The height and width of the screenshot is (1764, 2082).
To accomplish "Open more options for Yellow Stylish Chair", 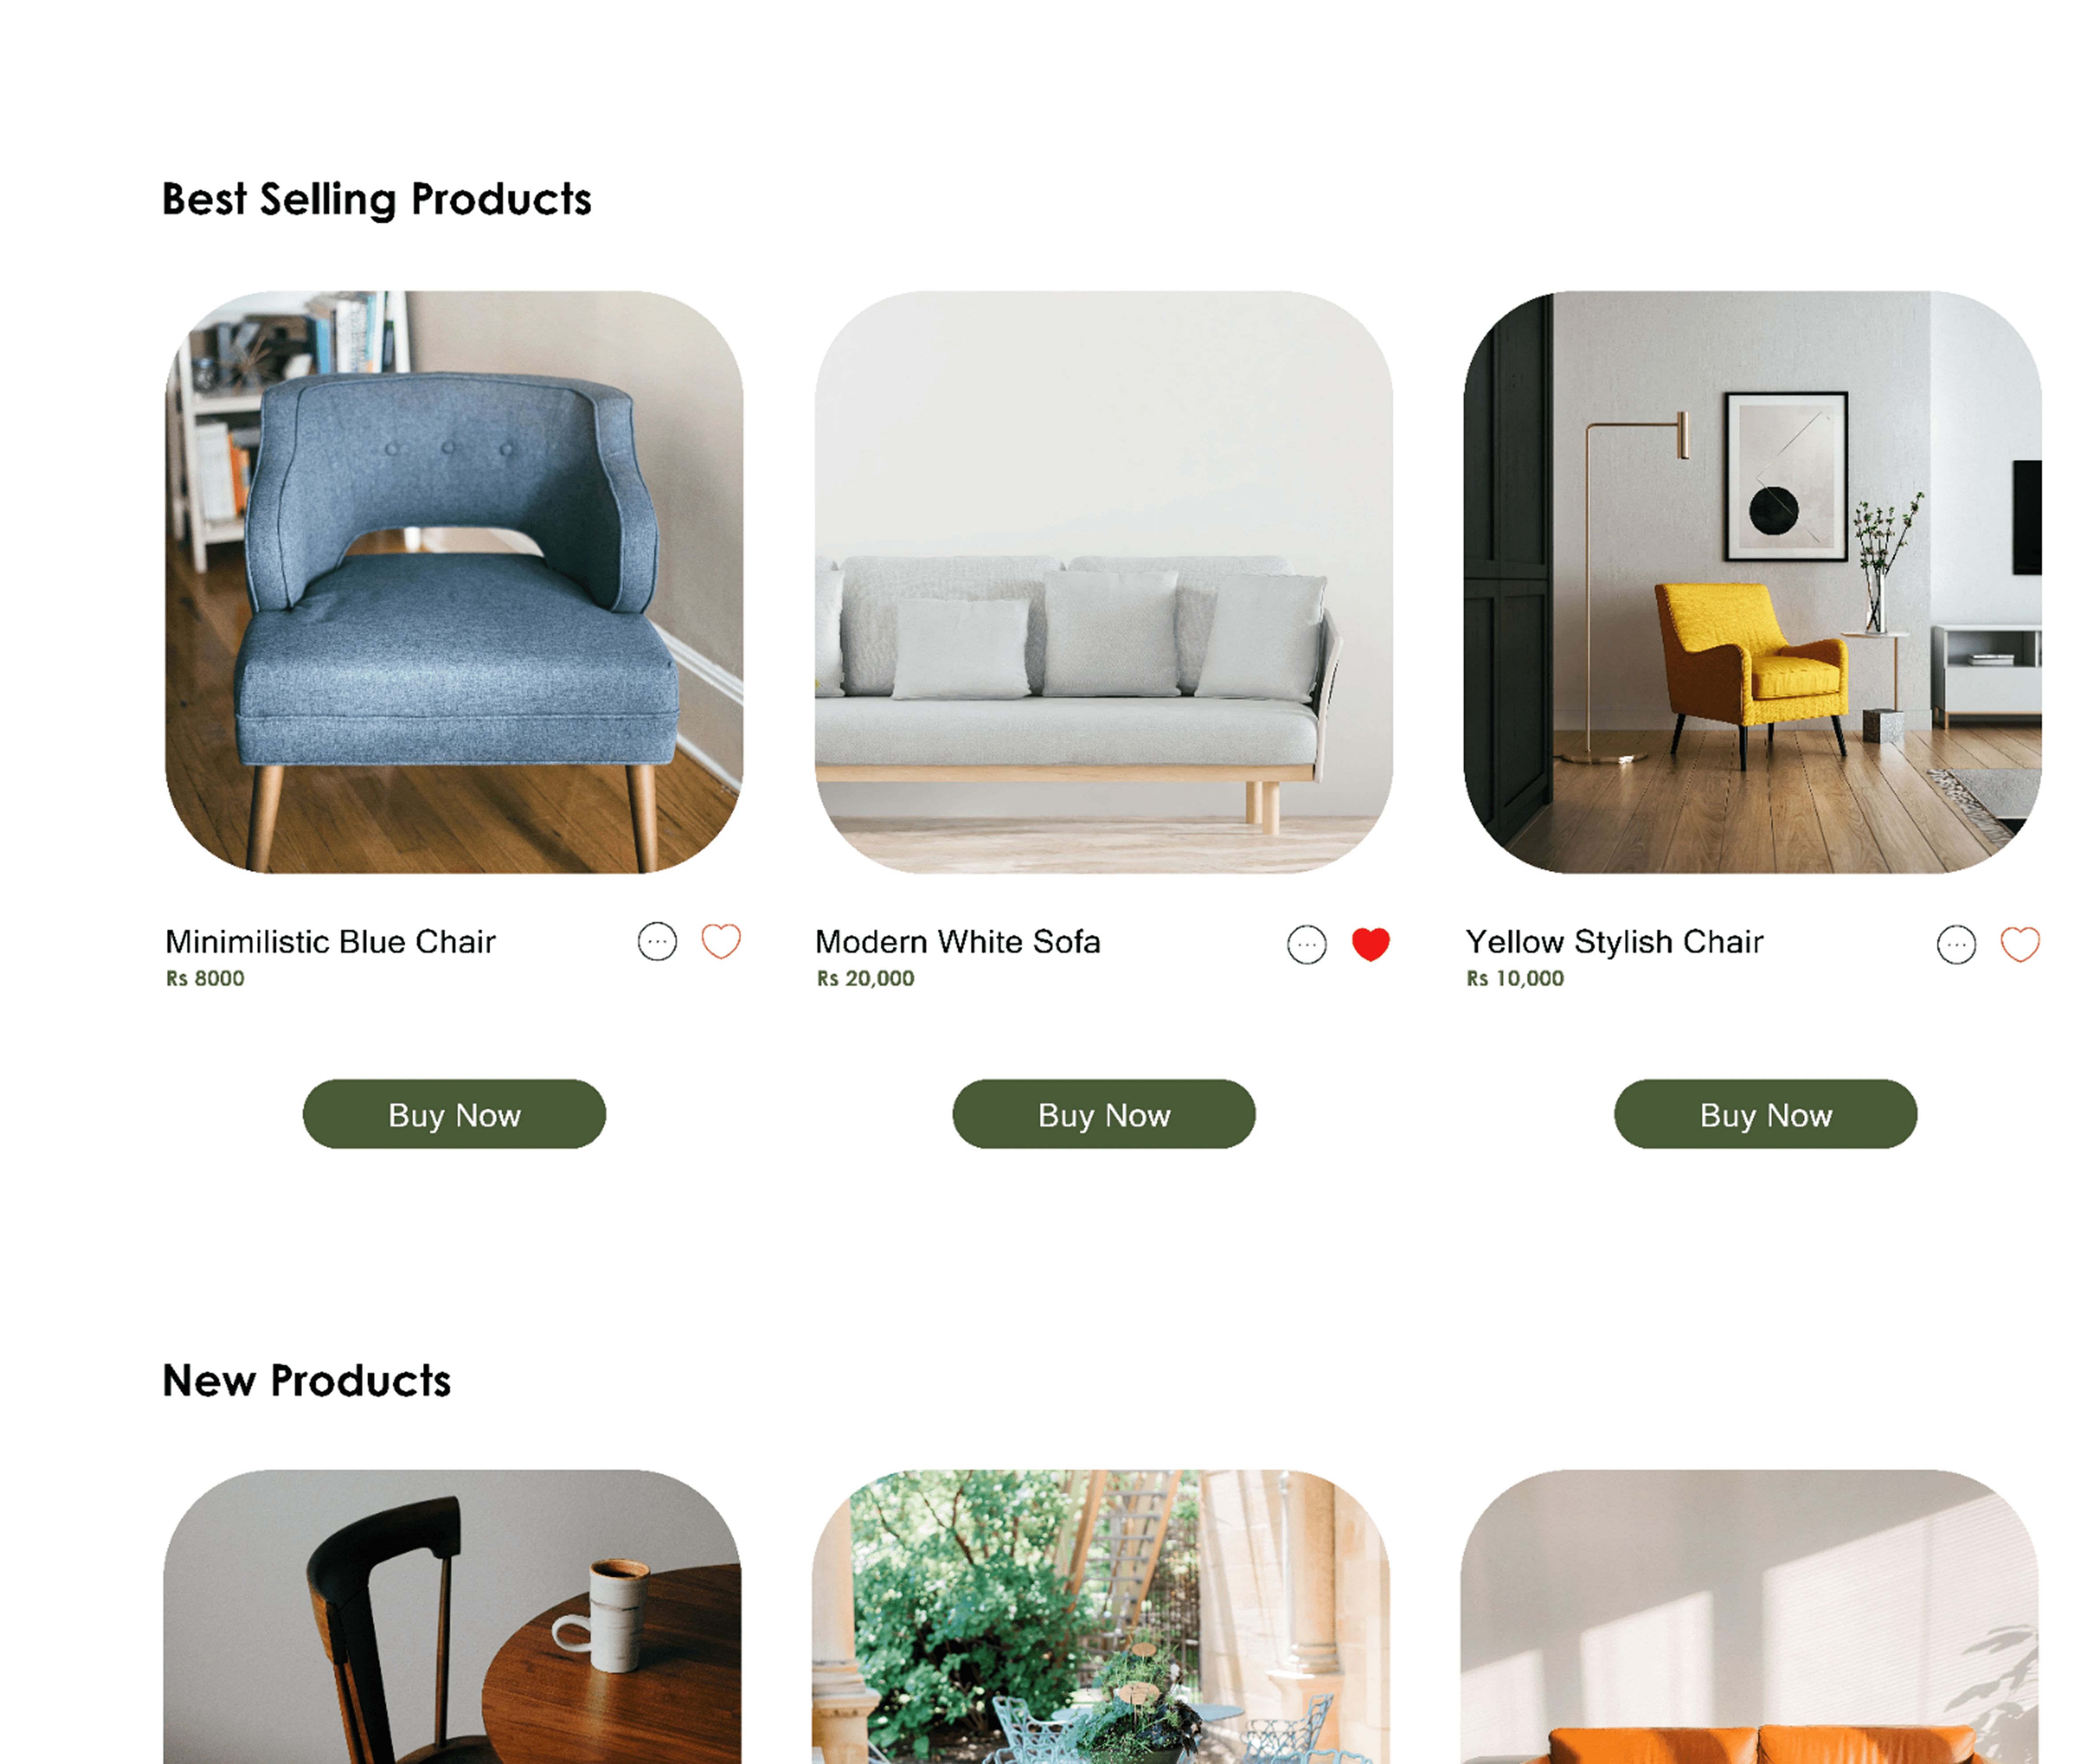I will click(x=1956, y=944).
